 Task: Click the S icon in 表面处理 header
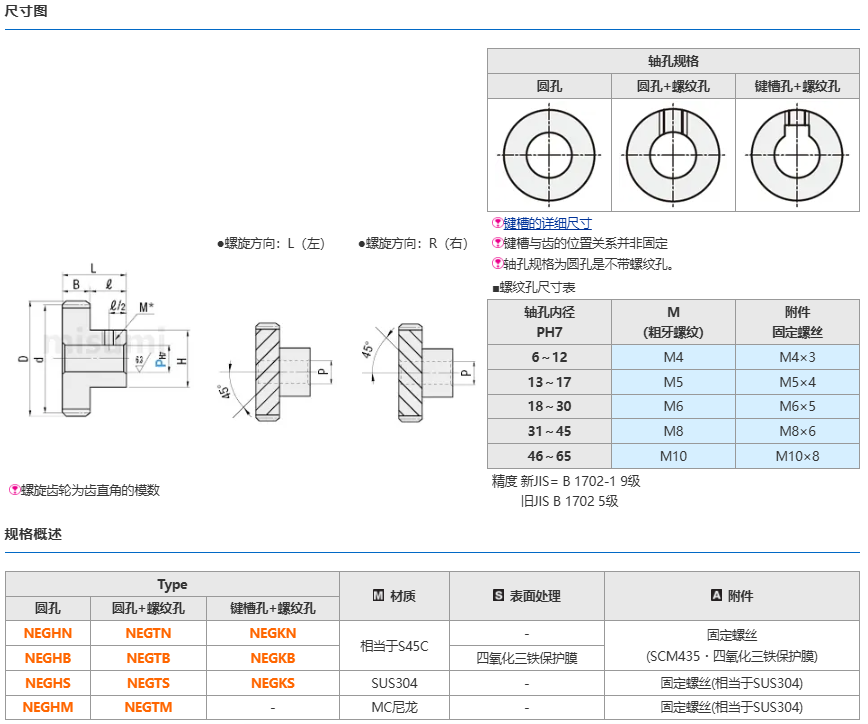click(498, 596)
